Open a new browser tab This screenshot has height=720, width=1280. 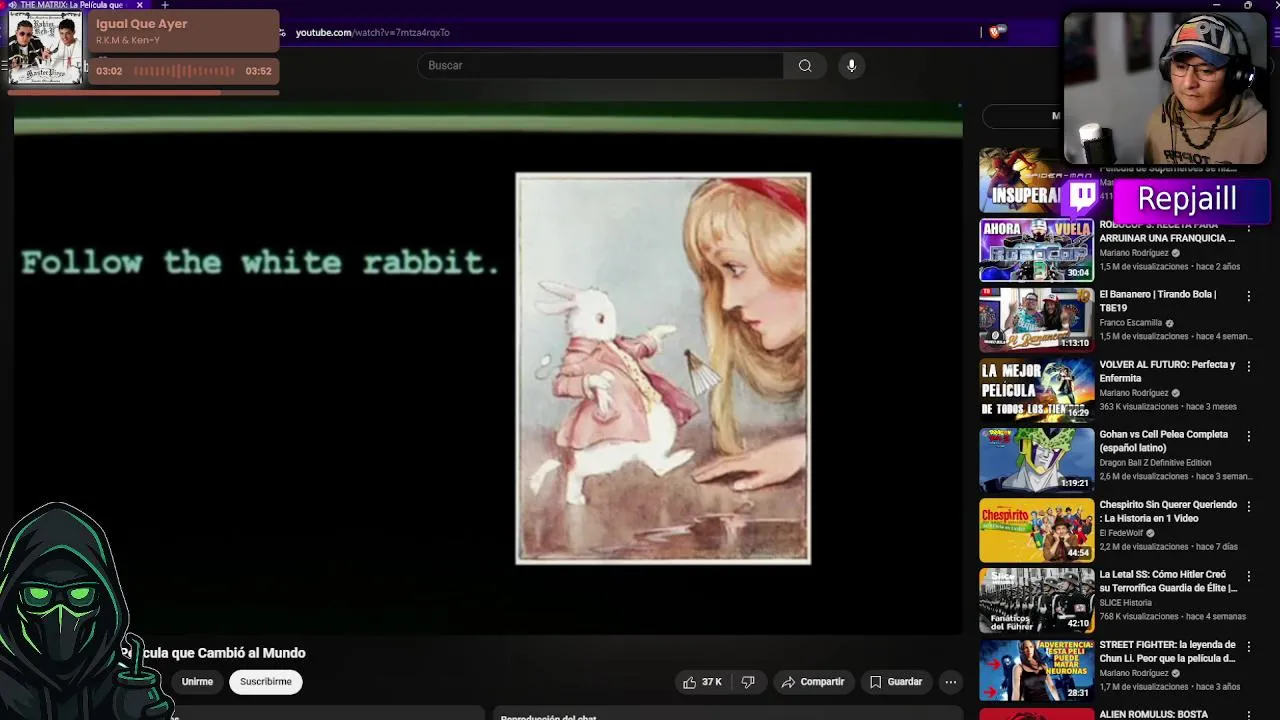[x=165, y=5]
